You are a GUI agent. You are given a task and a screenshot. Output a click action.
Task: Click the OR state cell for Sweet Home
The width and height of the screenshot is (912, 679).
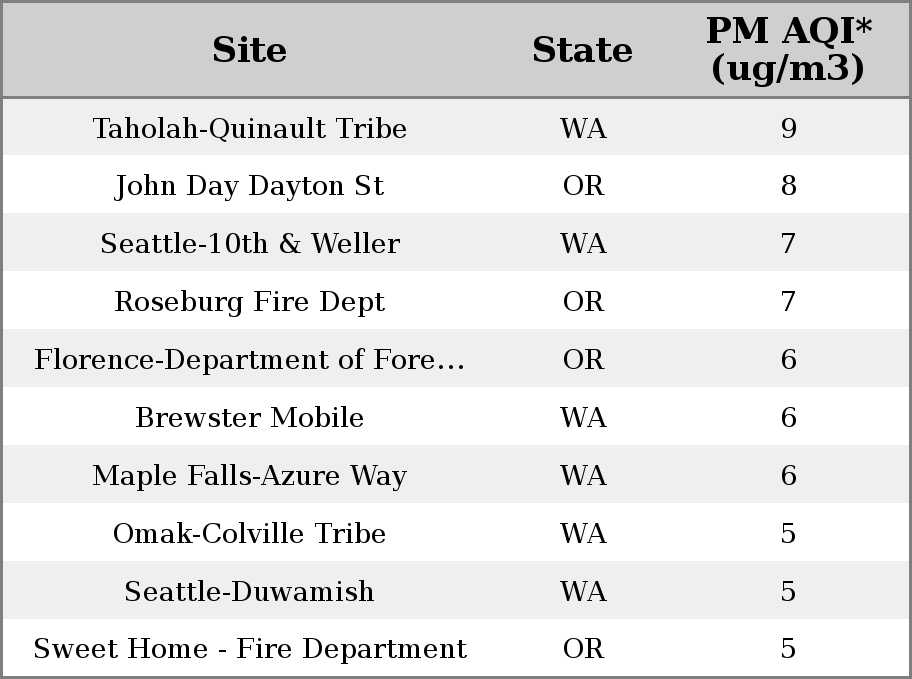coord(583,649)
